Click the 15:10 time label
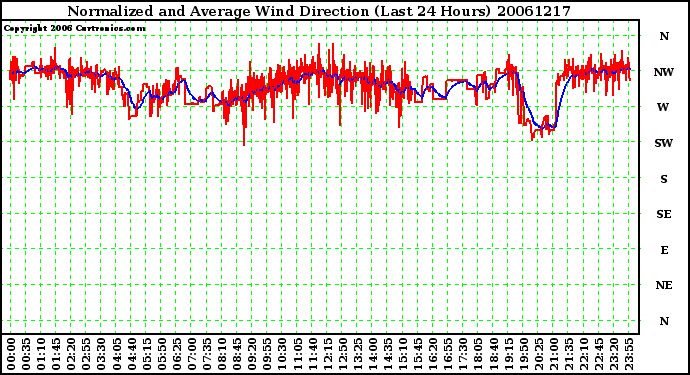This screenshot has height=375, width=690. coord(403,354)
